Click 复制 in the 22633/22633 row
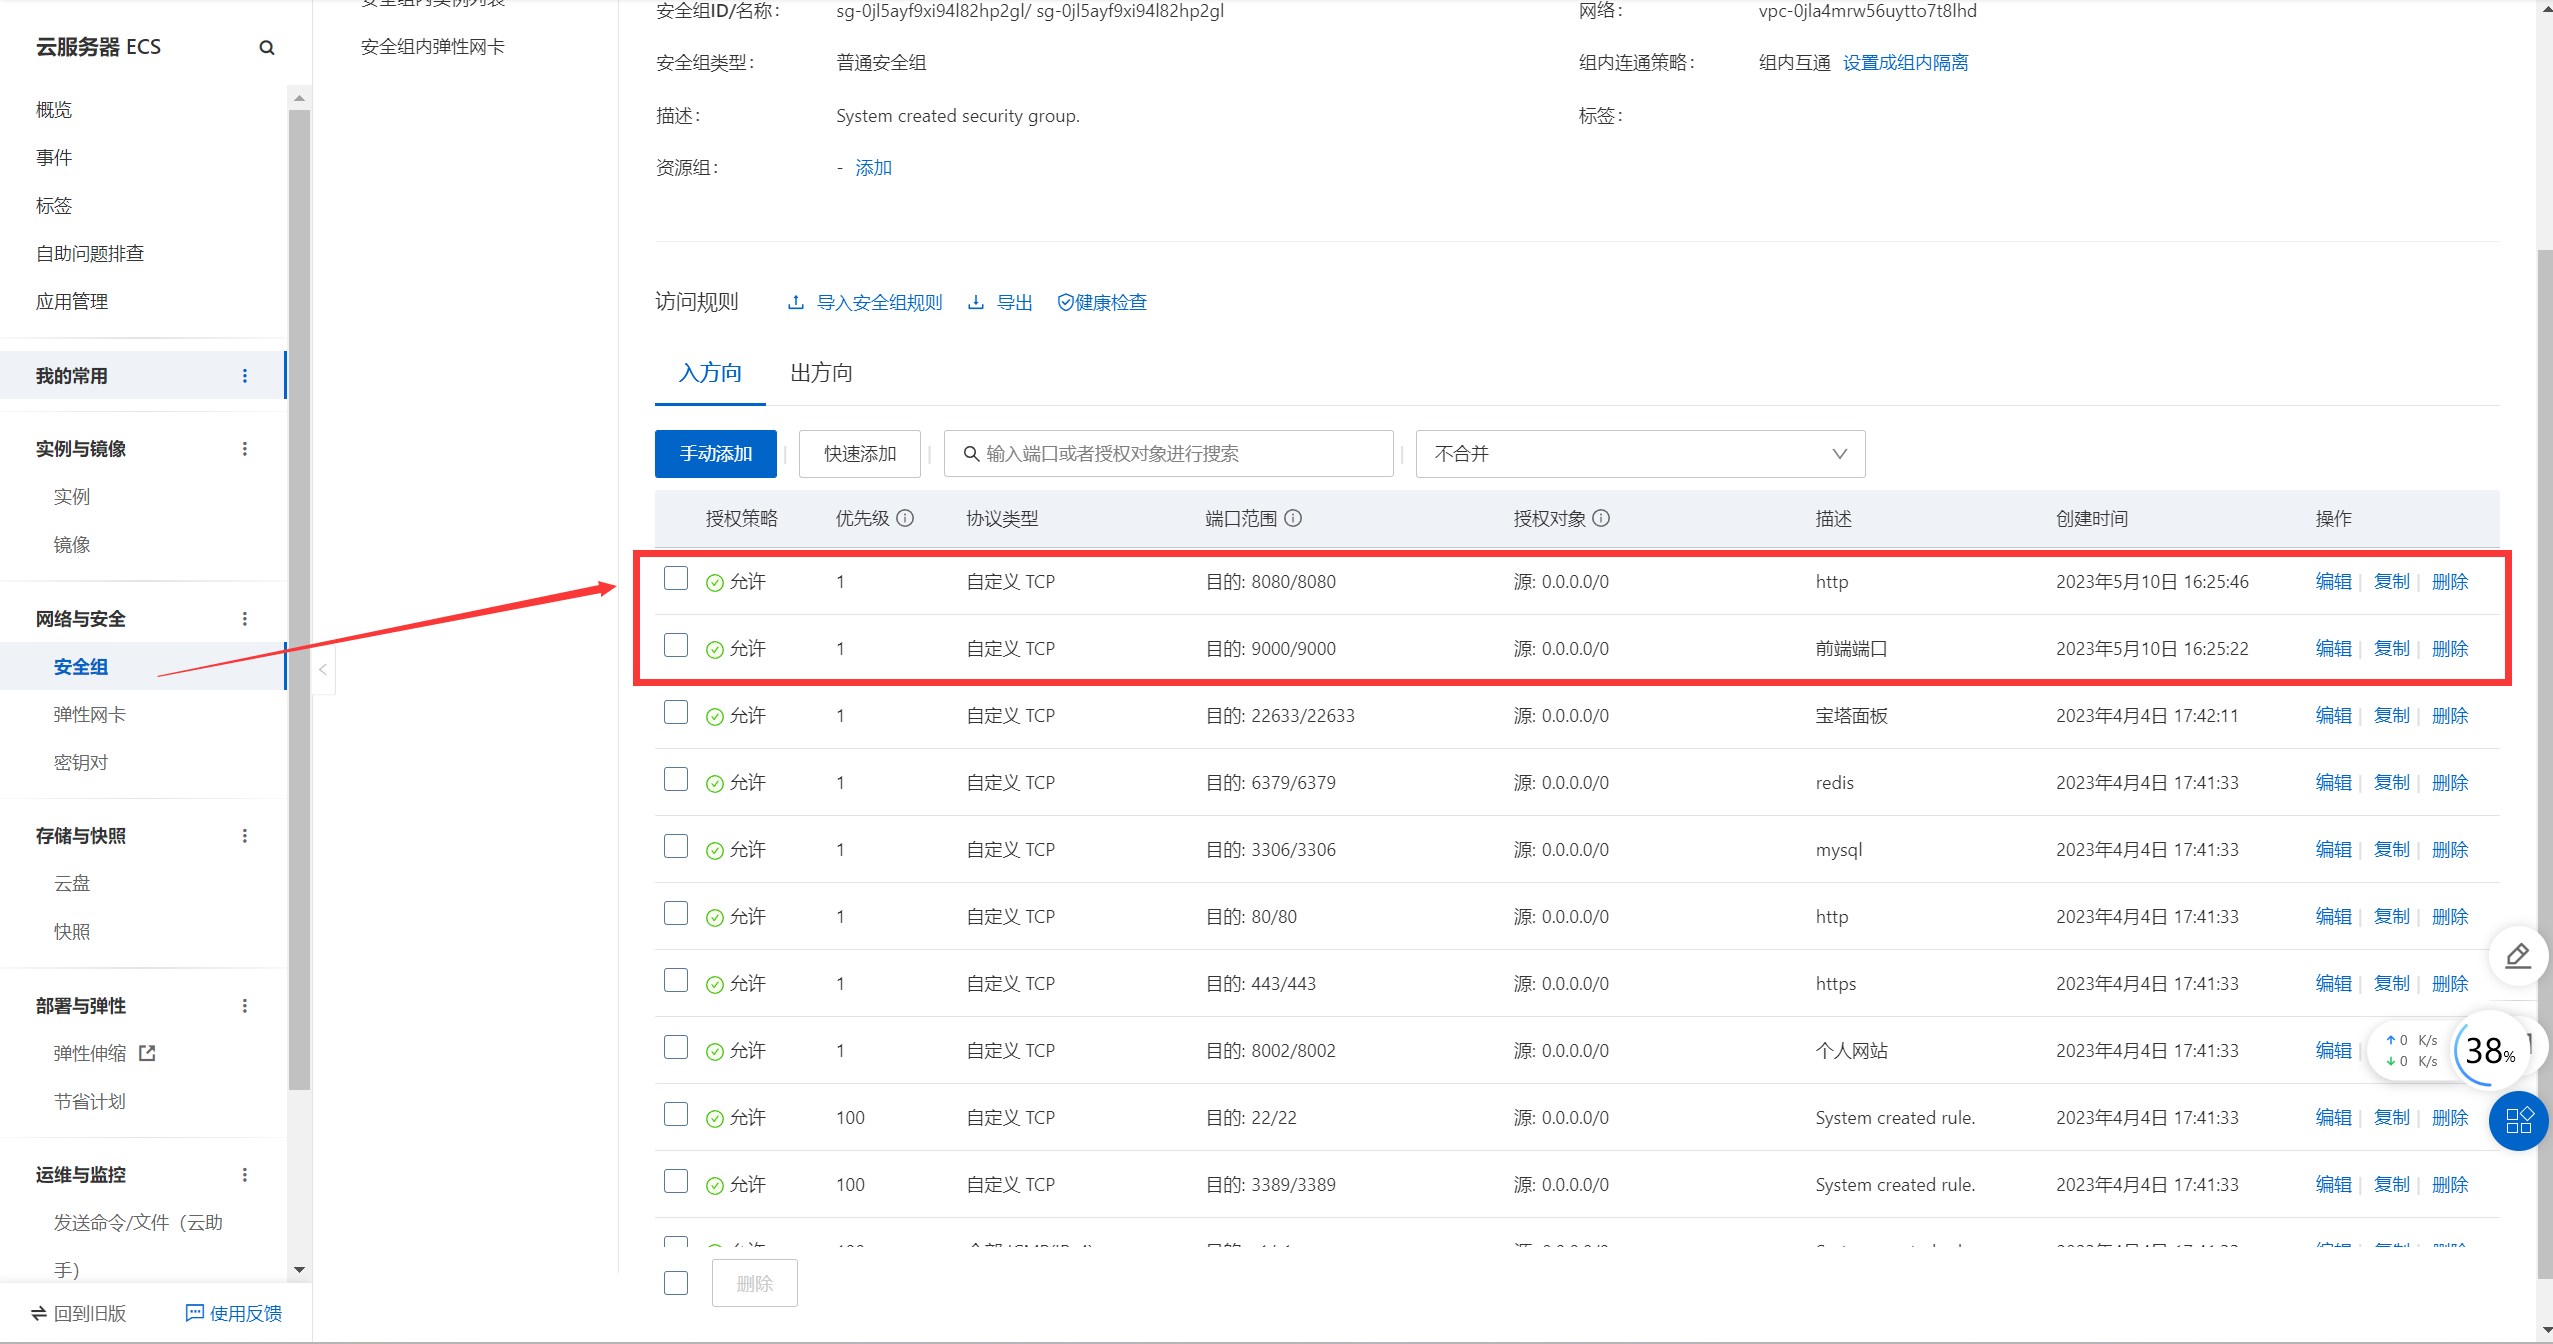2553x1344 pixels. click(2392, 716)
